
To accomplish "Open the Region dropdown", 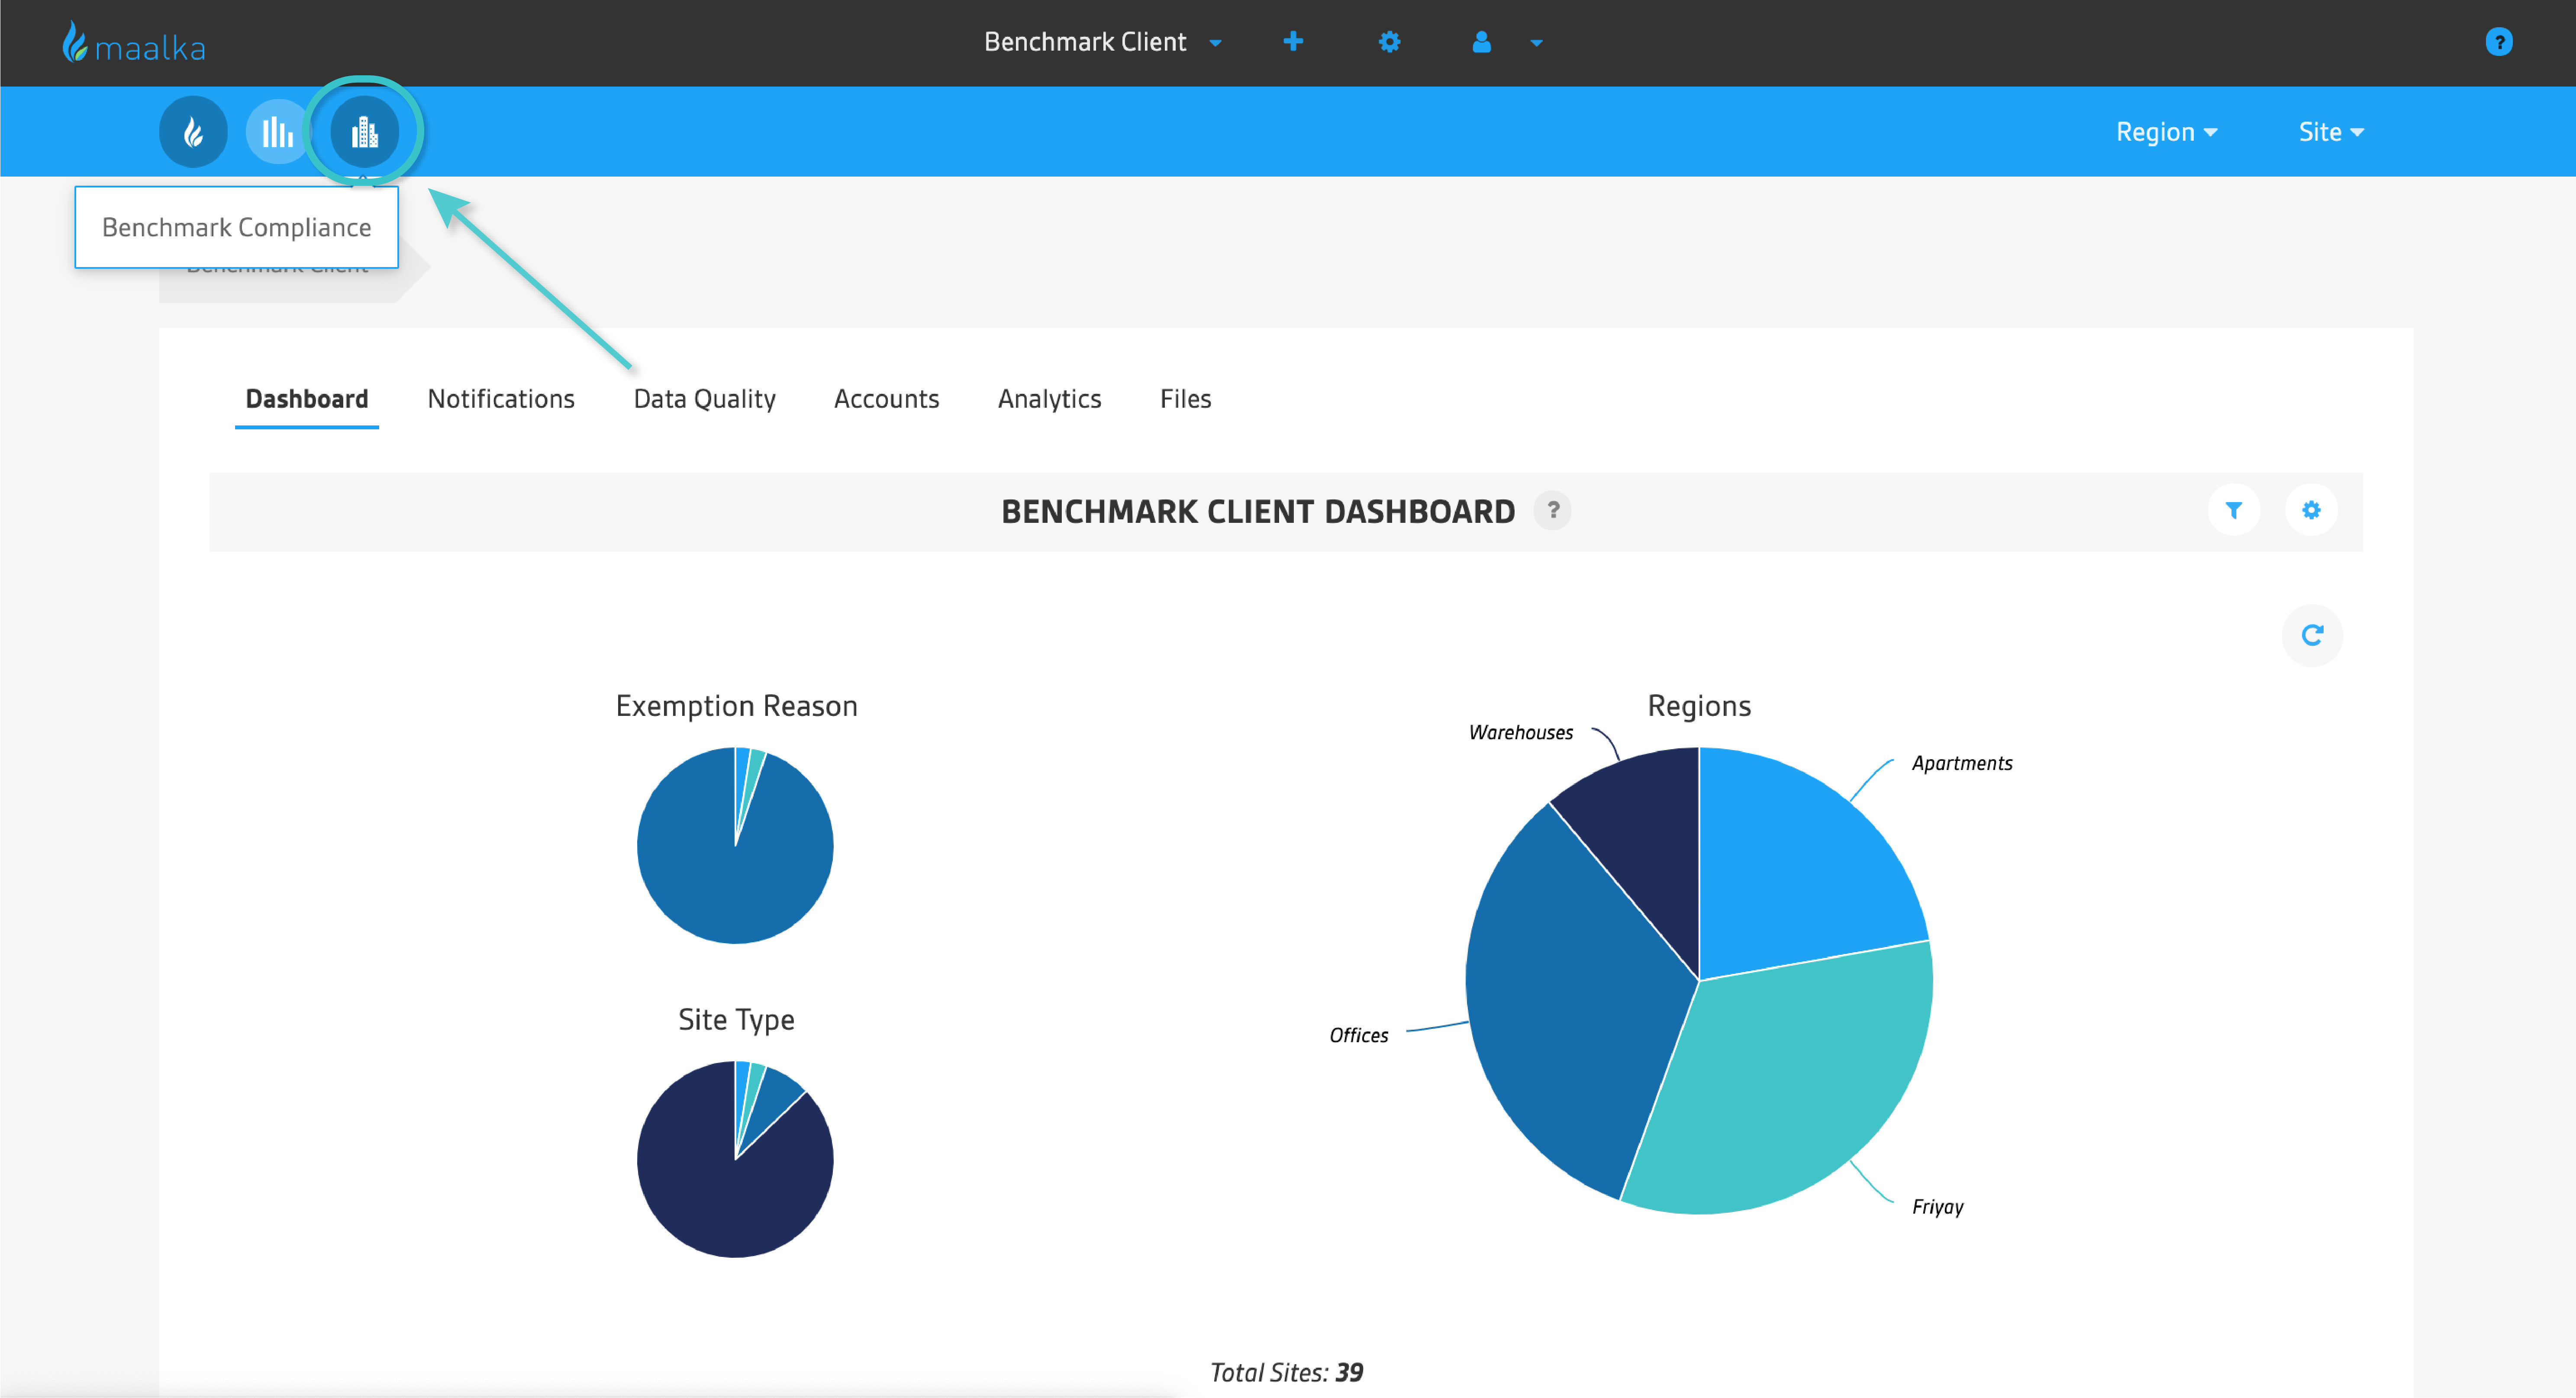I will tap(2166, 132).
